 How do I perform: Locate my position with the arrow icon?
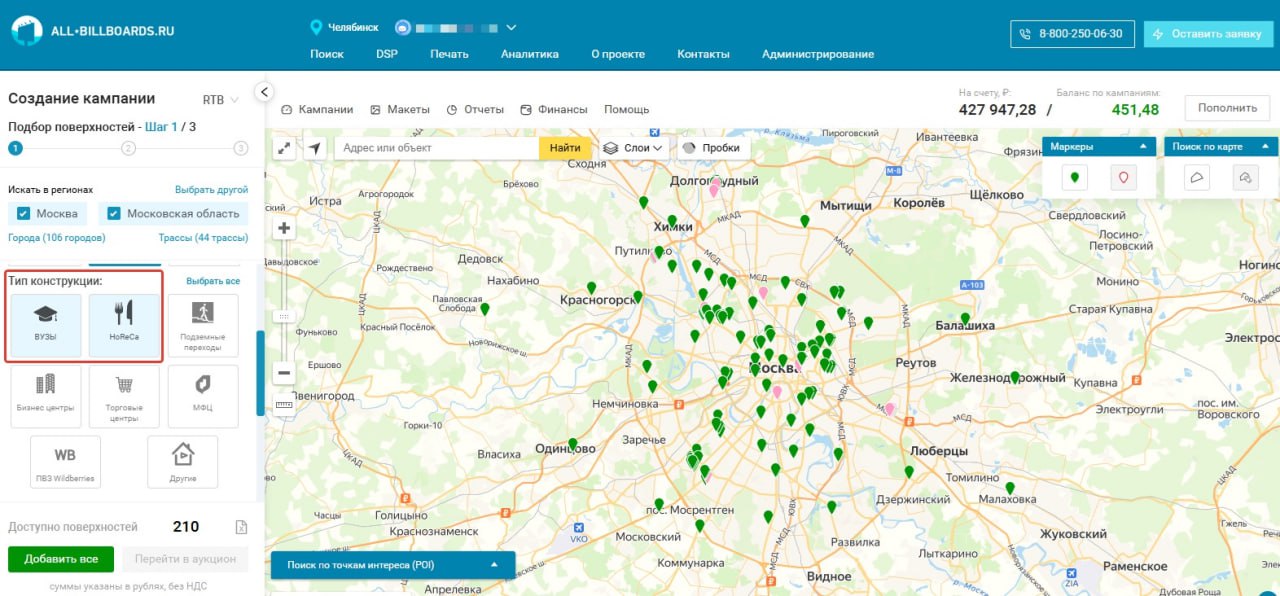(x=315, y=148)
